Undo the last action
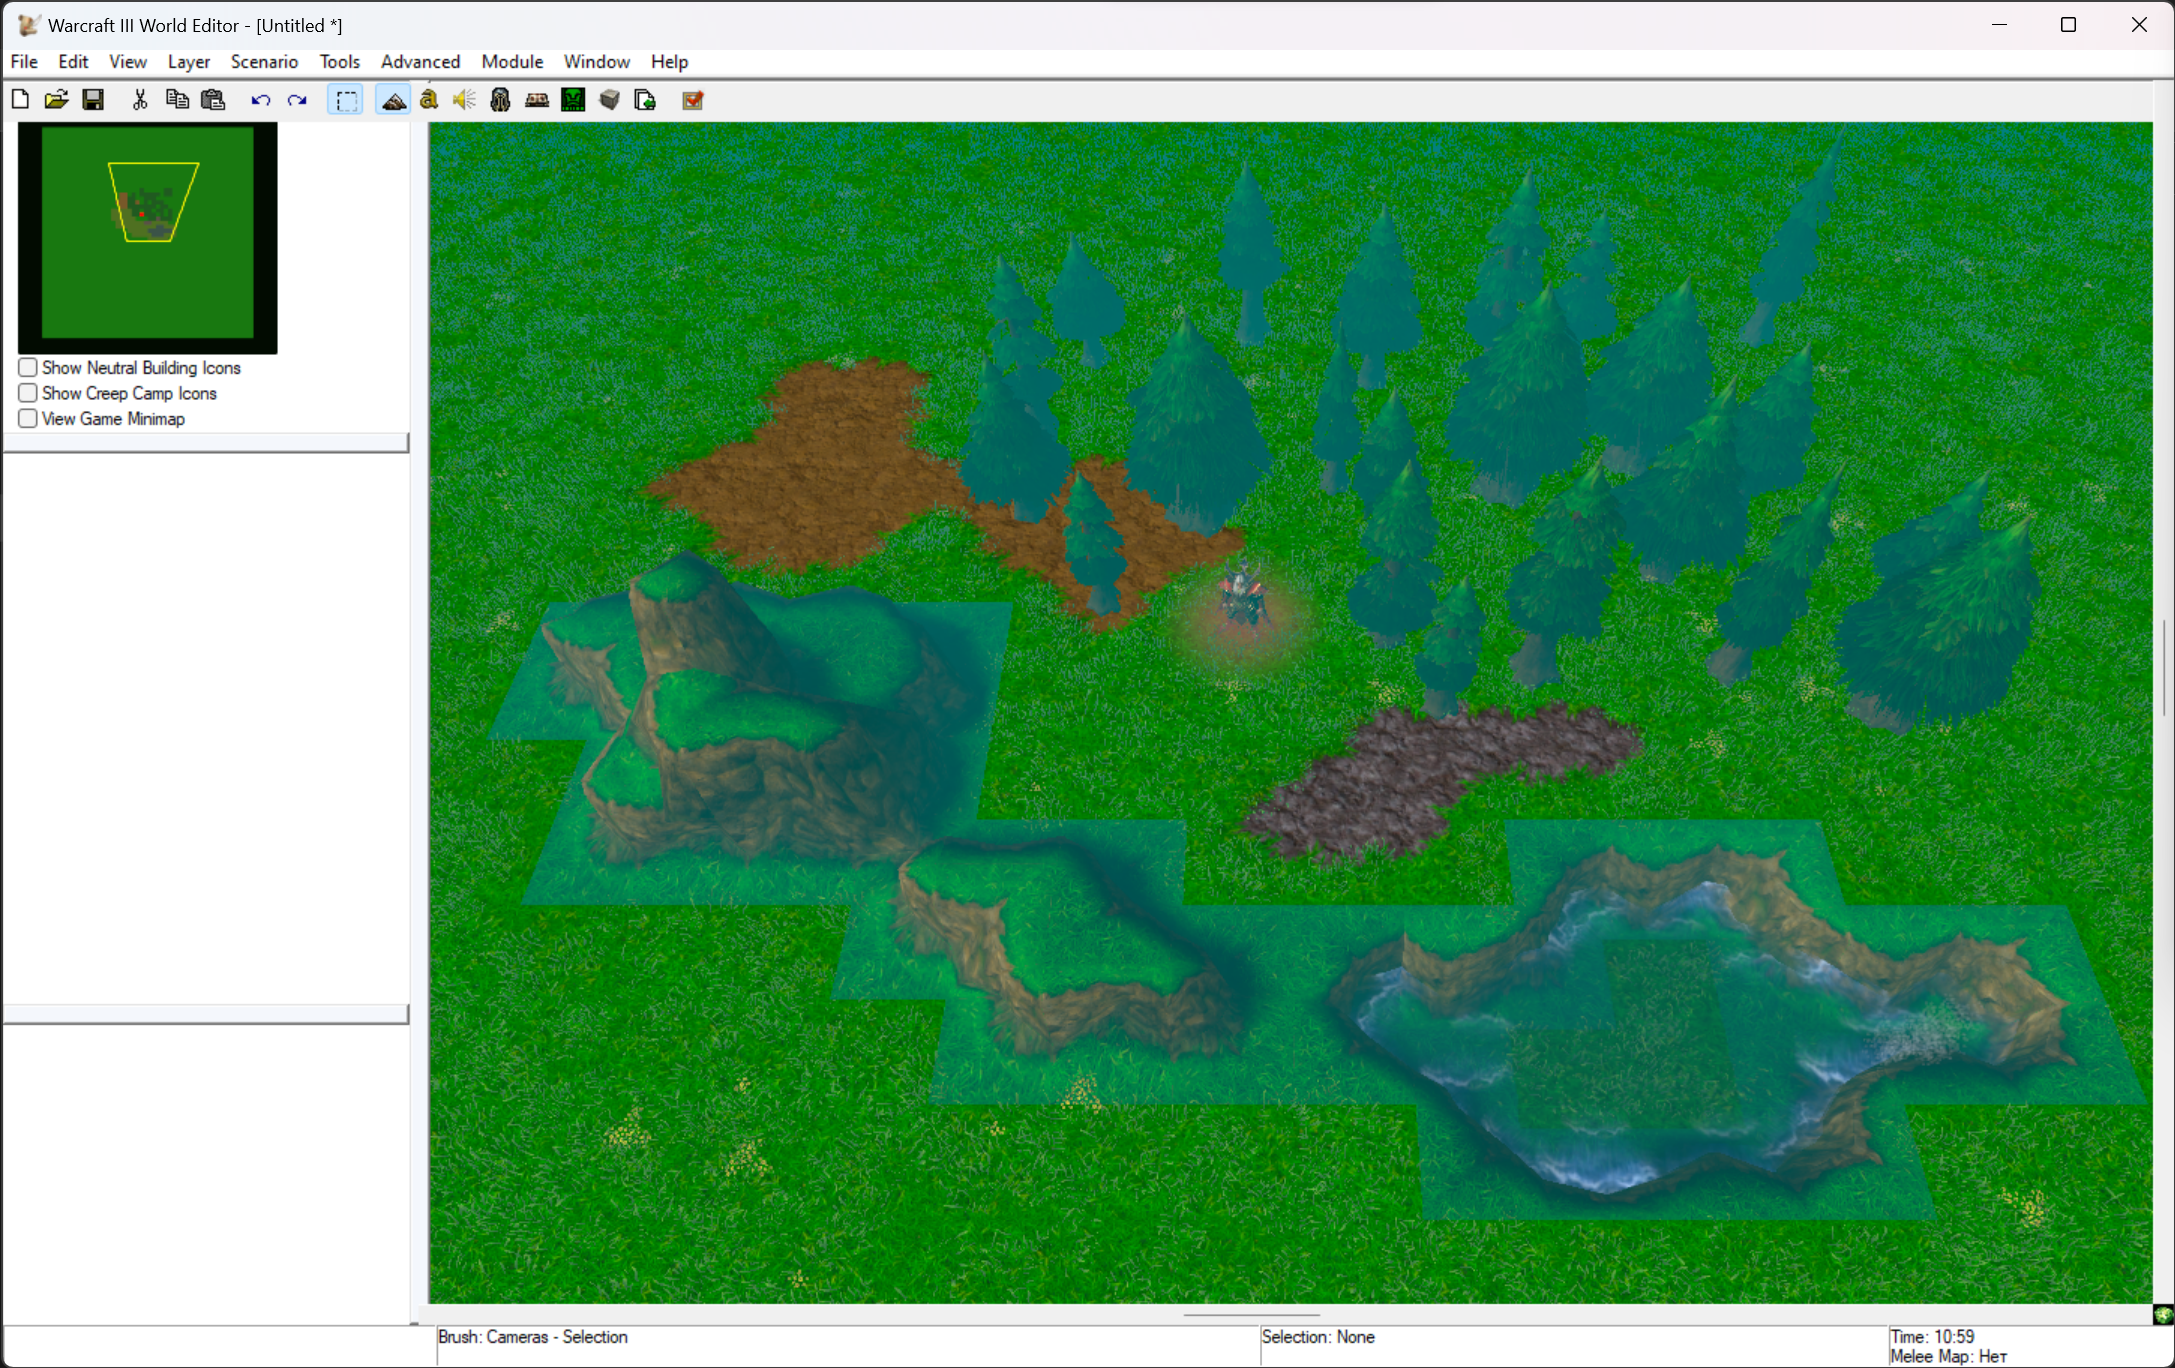This screenshot has width=2175, height=1368. point(261,99)
